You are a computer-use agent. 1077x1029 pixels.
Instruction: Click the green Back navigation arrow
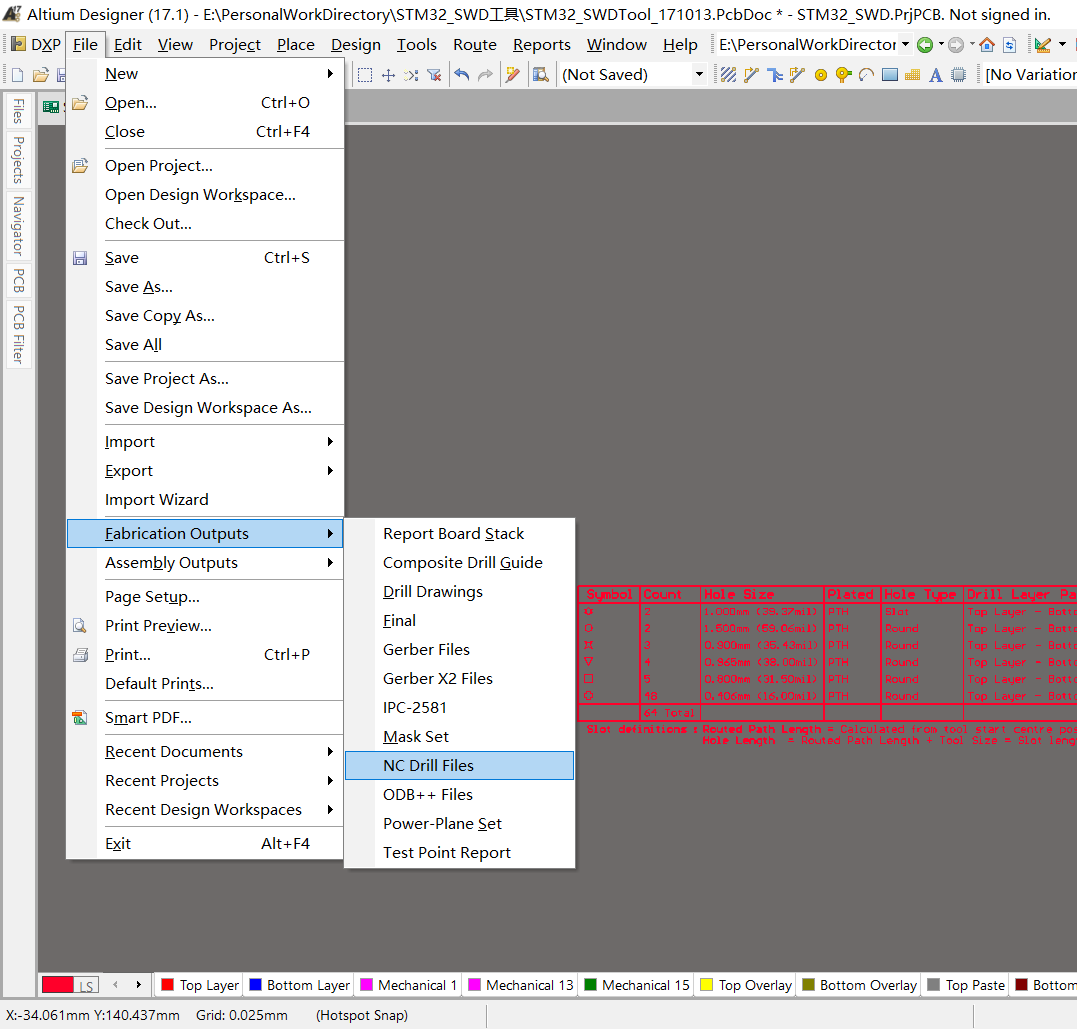[x=925, y=45]
